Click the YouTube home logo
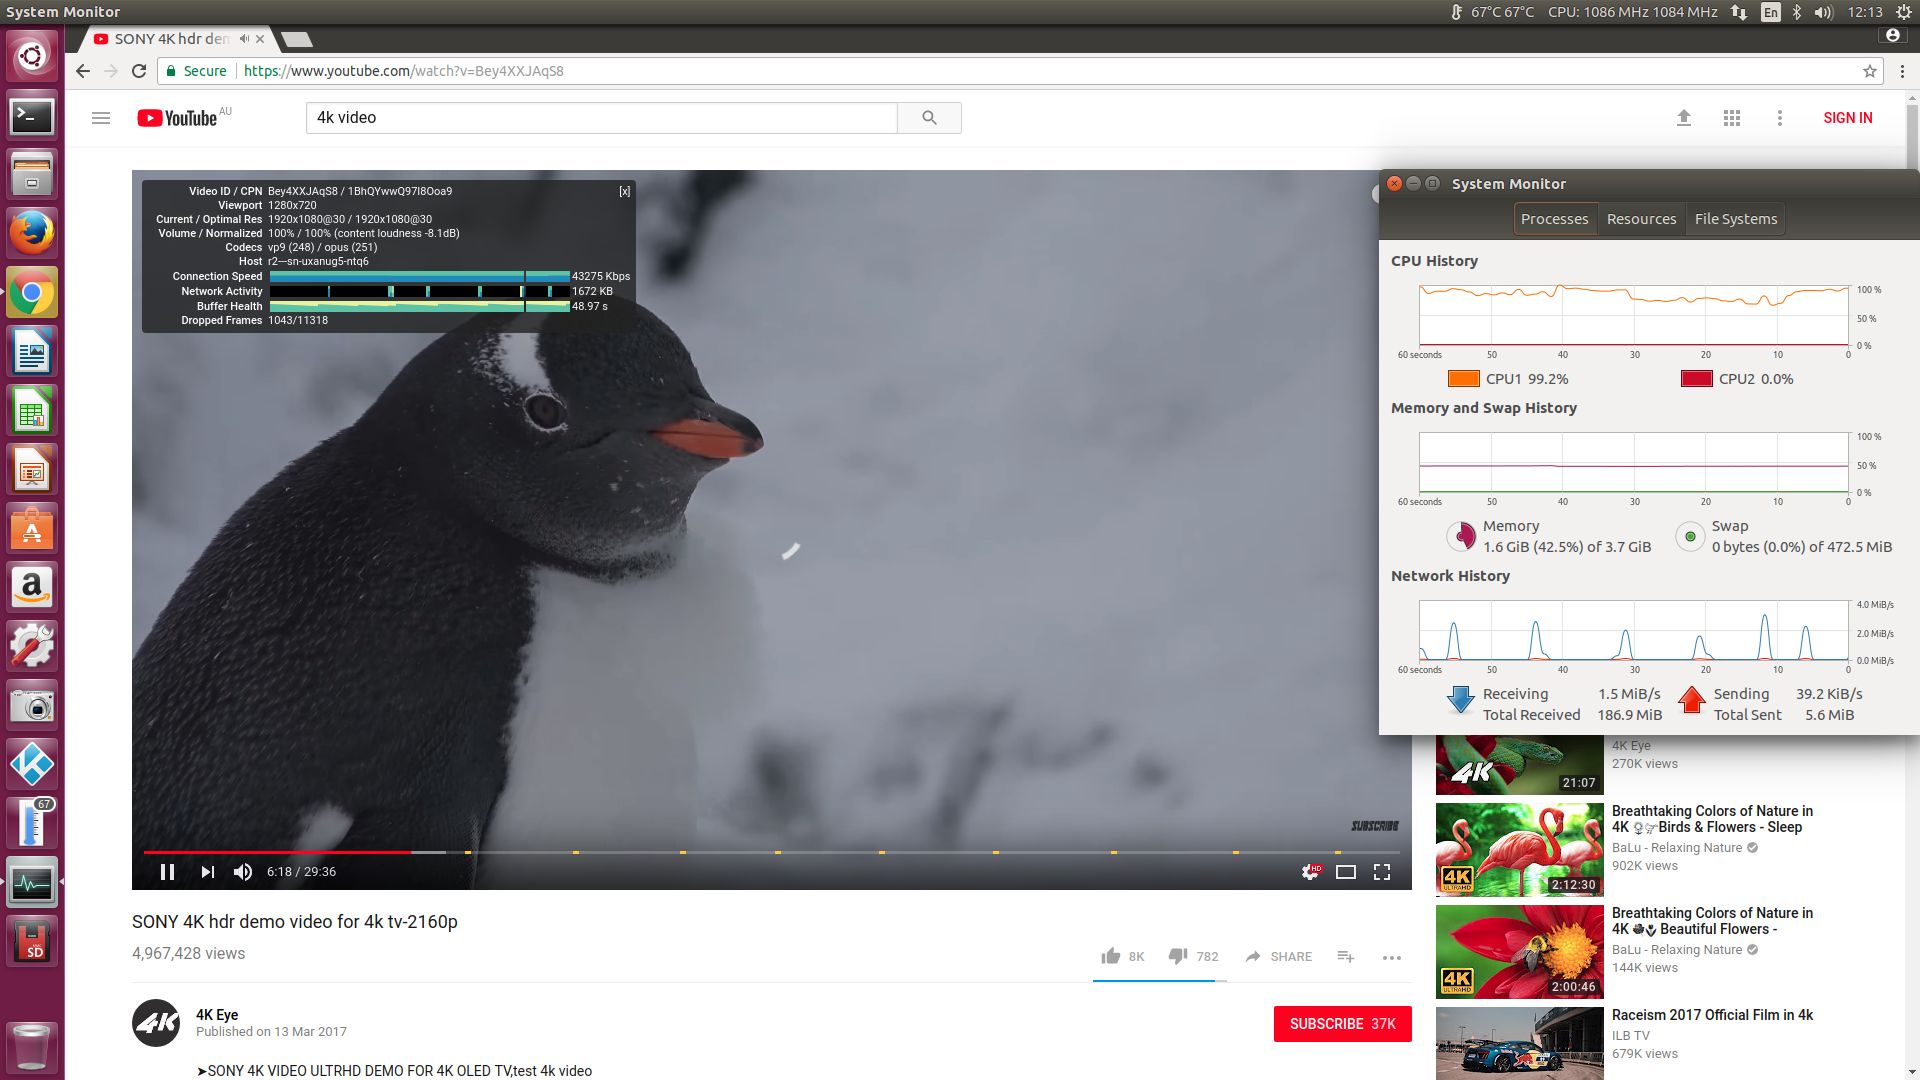 tap(177, 118)
